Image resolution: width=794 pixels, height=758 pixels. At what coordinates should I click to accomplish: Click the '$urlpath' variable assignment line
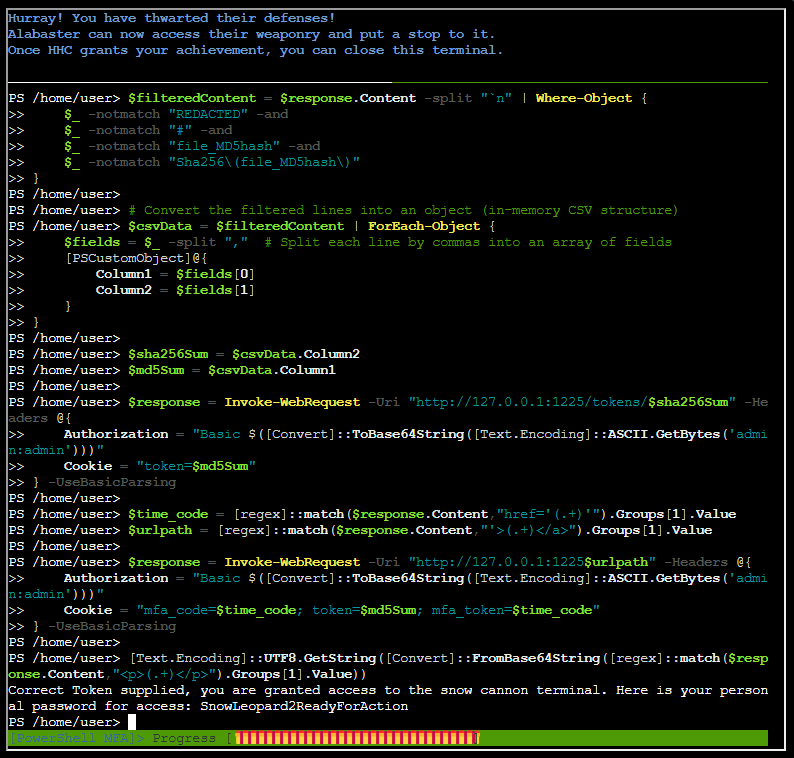pos(420,530)
